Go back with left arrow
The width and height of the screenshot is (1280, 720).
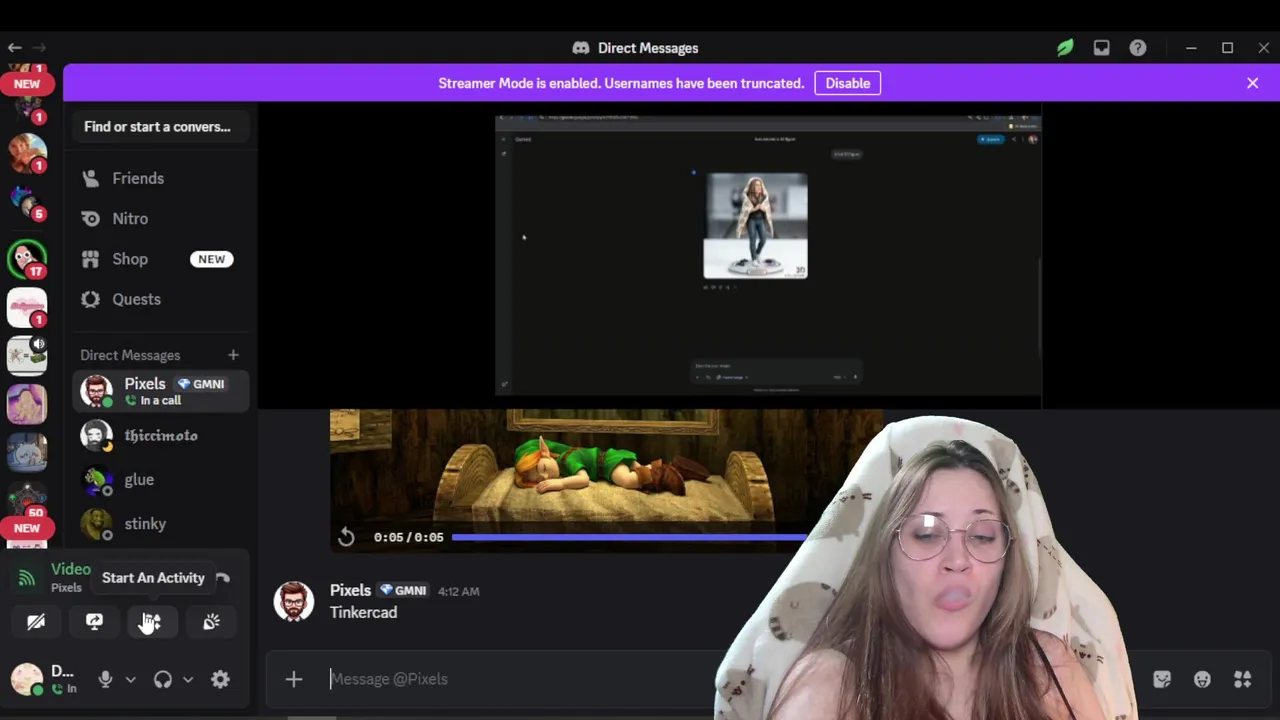click(x=14, y=48)
